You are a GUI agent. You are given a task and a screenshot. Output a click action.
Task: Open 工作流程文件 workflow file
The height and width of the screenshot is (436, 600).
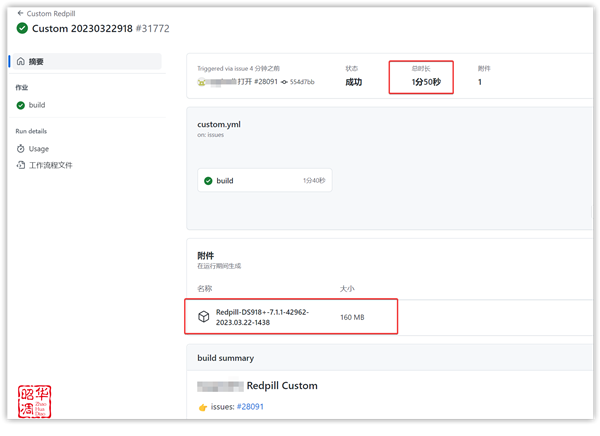51,165
